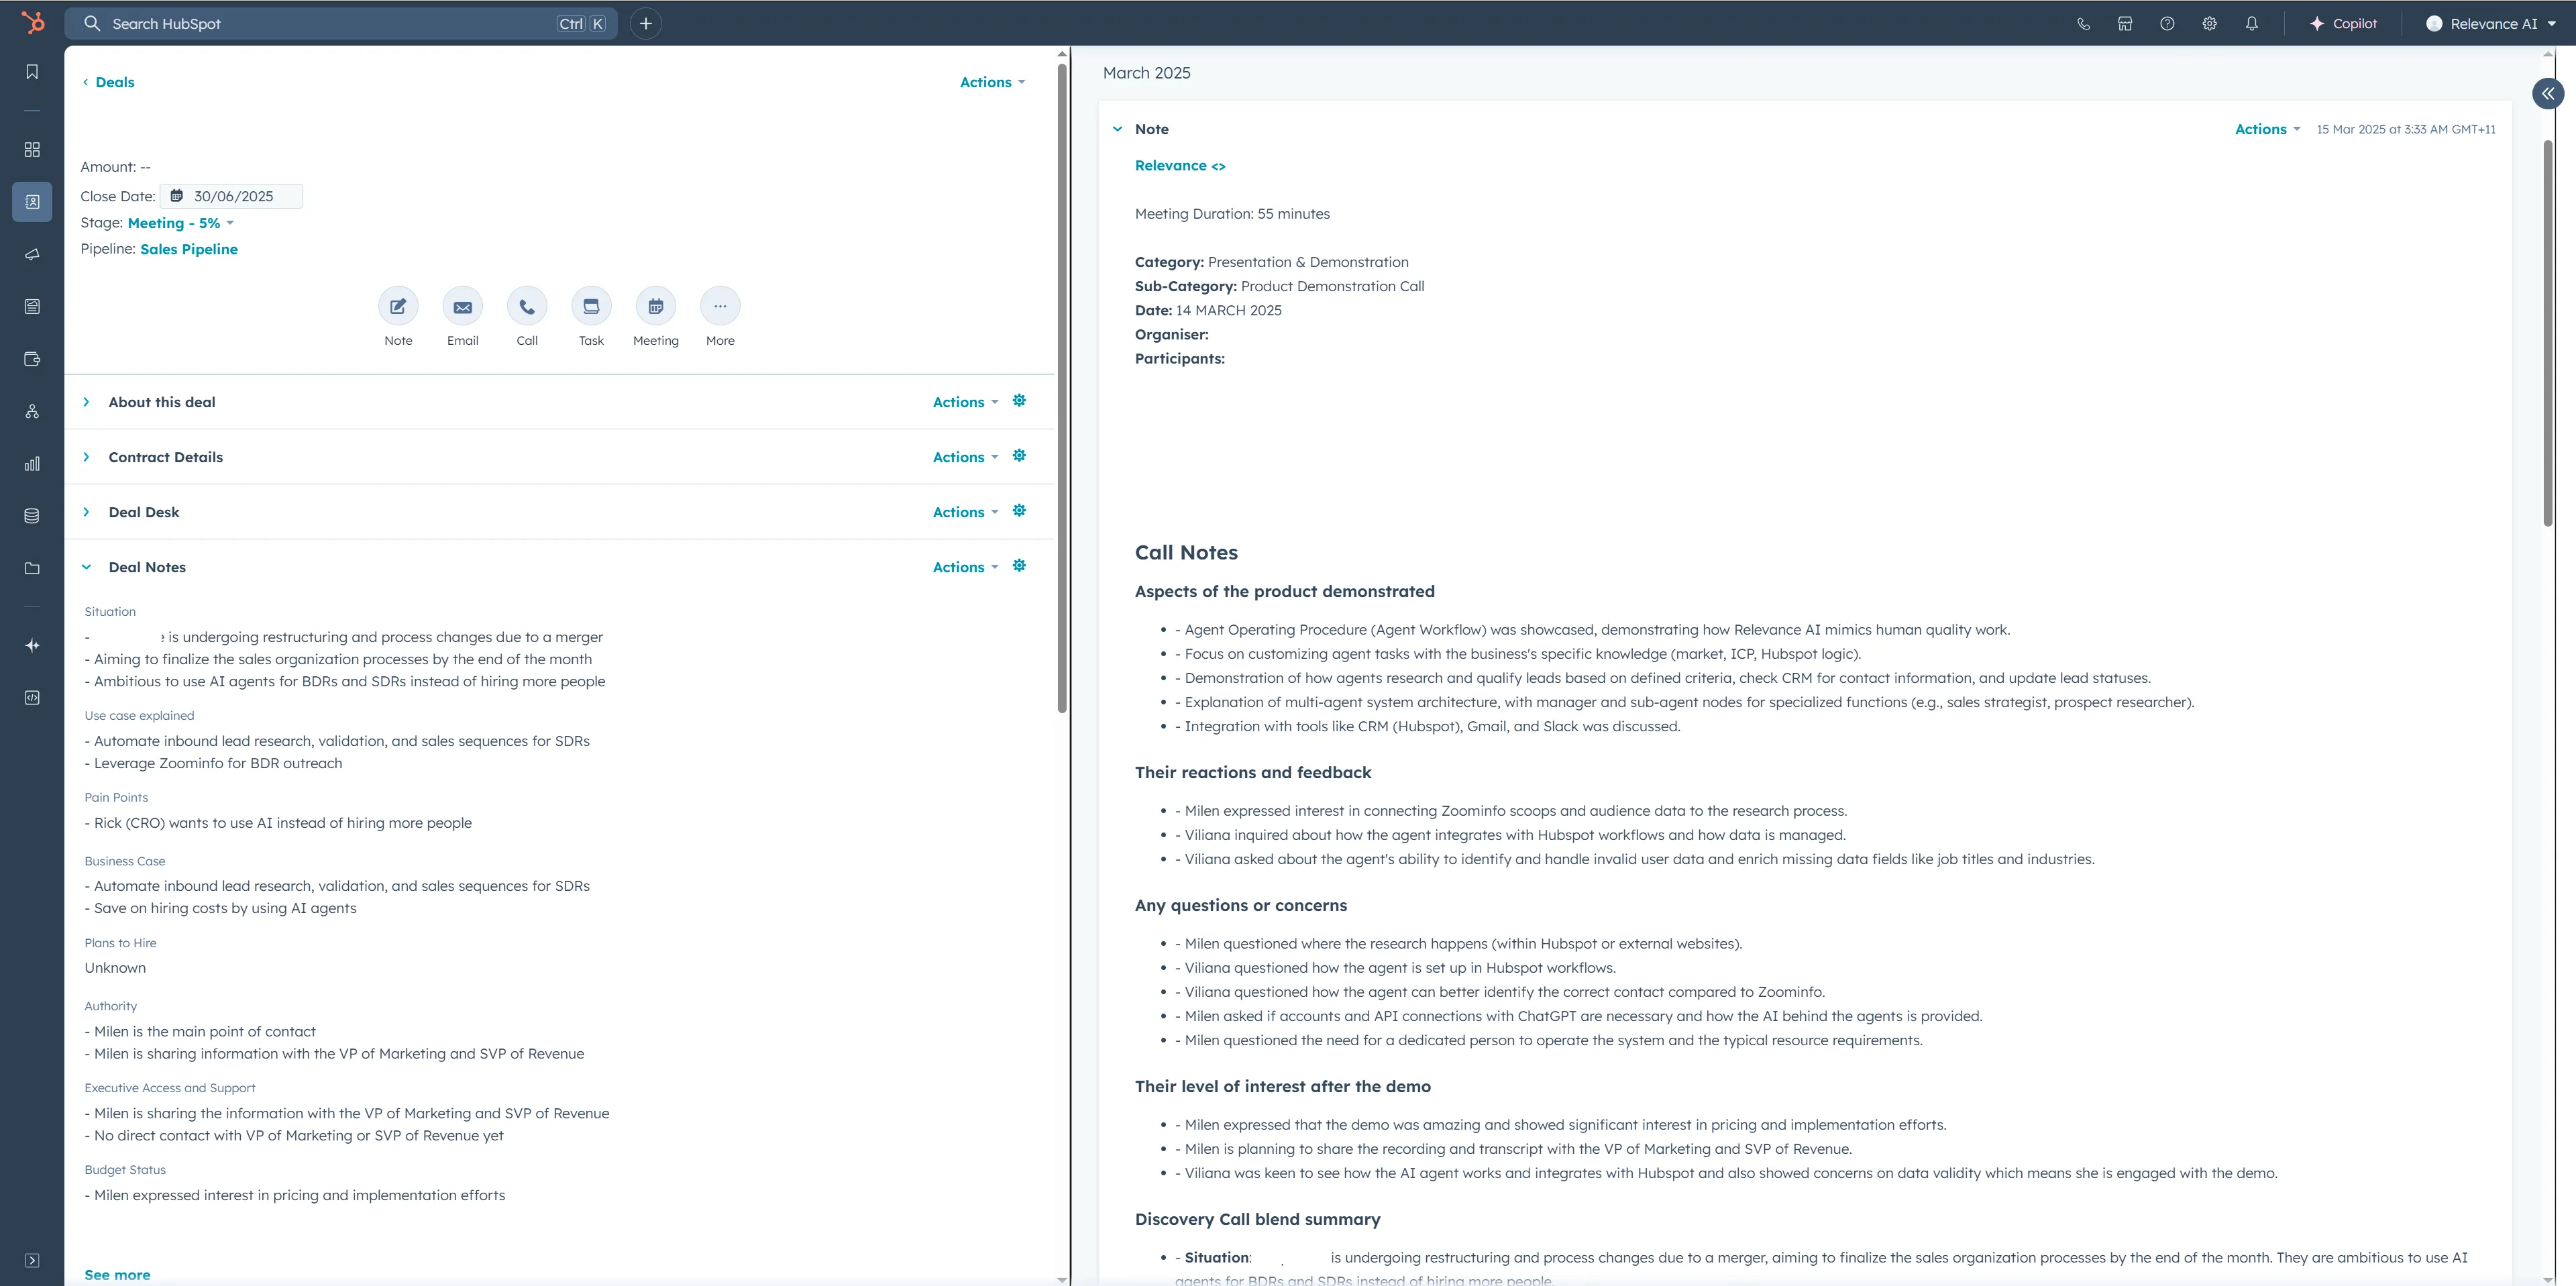The image size is (2576, 1286).
Task: Open the settings gear in top bar
Action: (2209, 24)
